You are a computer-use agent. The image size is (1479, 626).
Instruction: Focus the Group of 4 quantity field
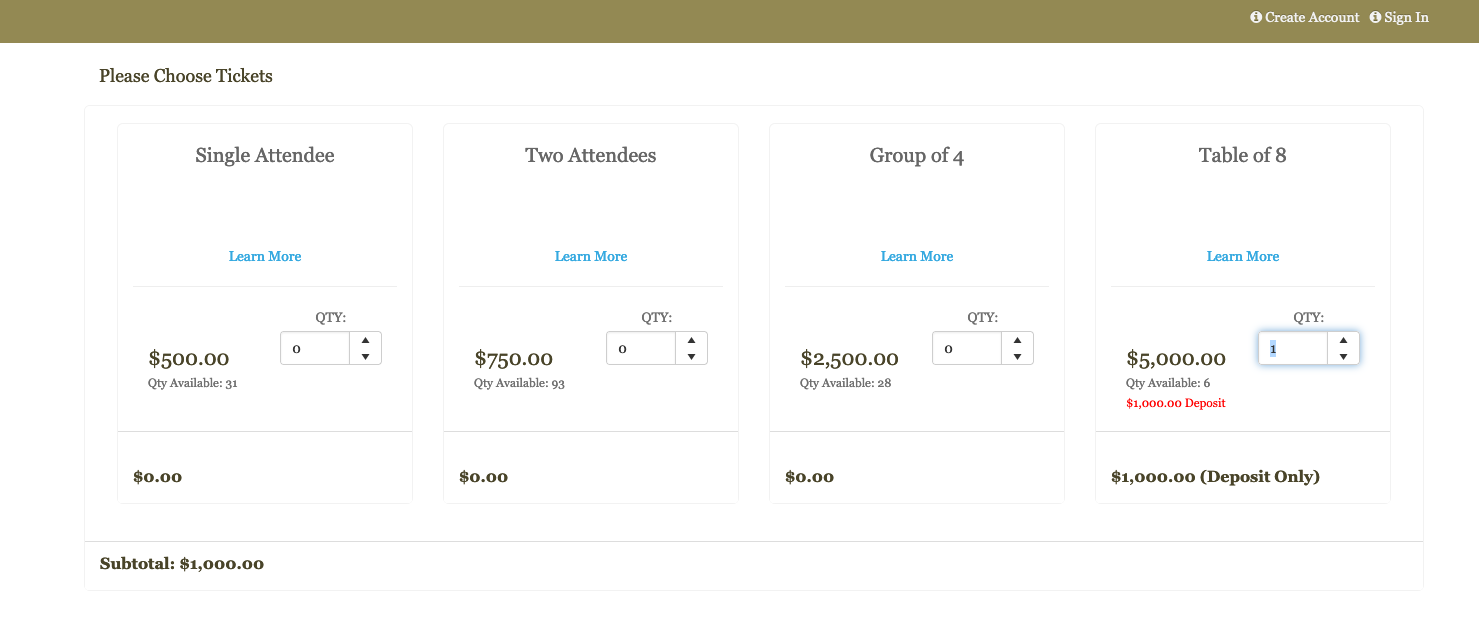click(967, 348)
